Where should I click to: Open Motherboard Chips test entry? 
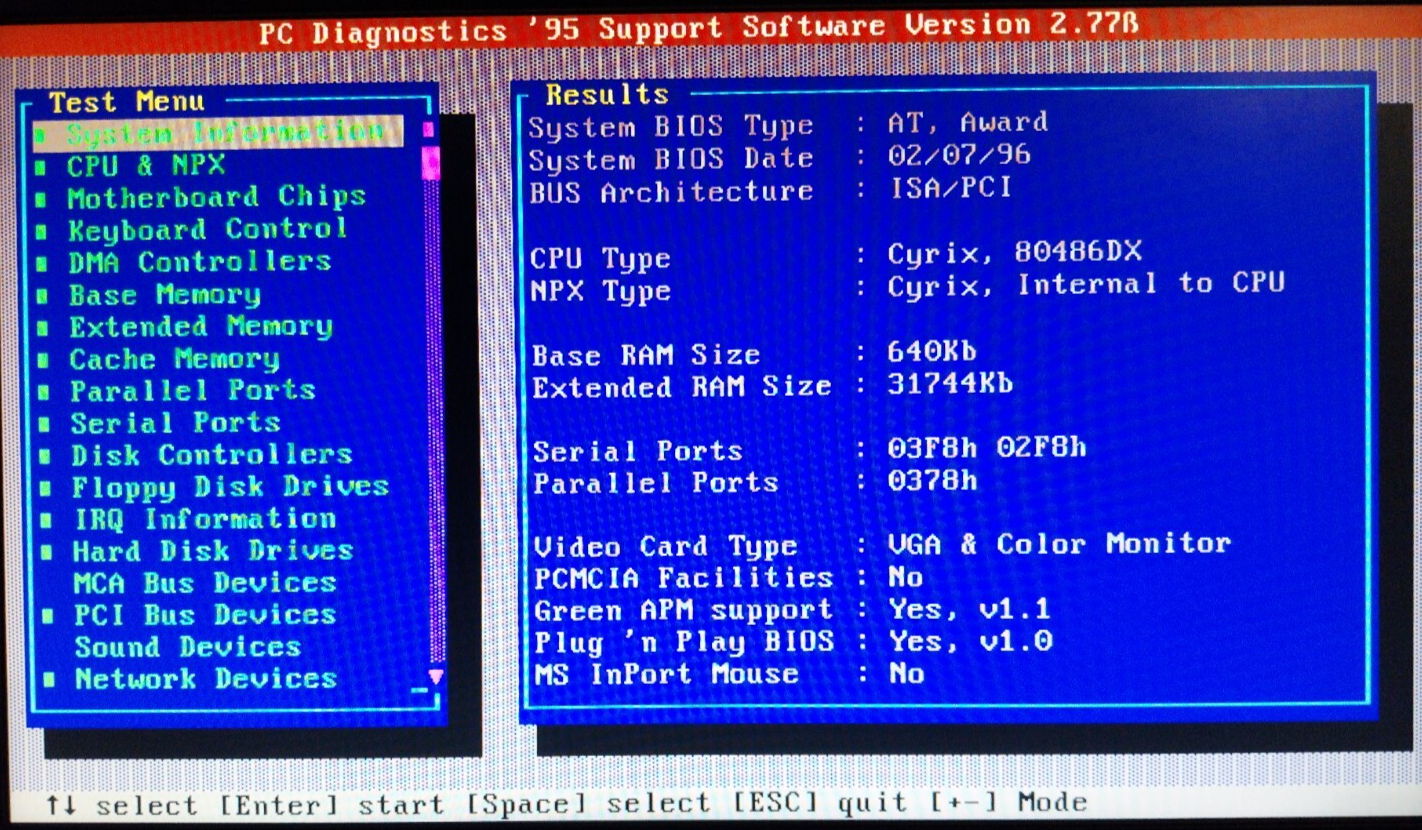click(216, 197)
